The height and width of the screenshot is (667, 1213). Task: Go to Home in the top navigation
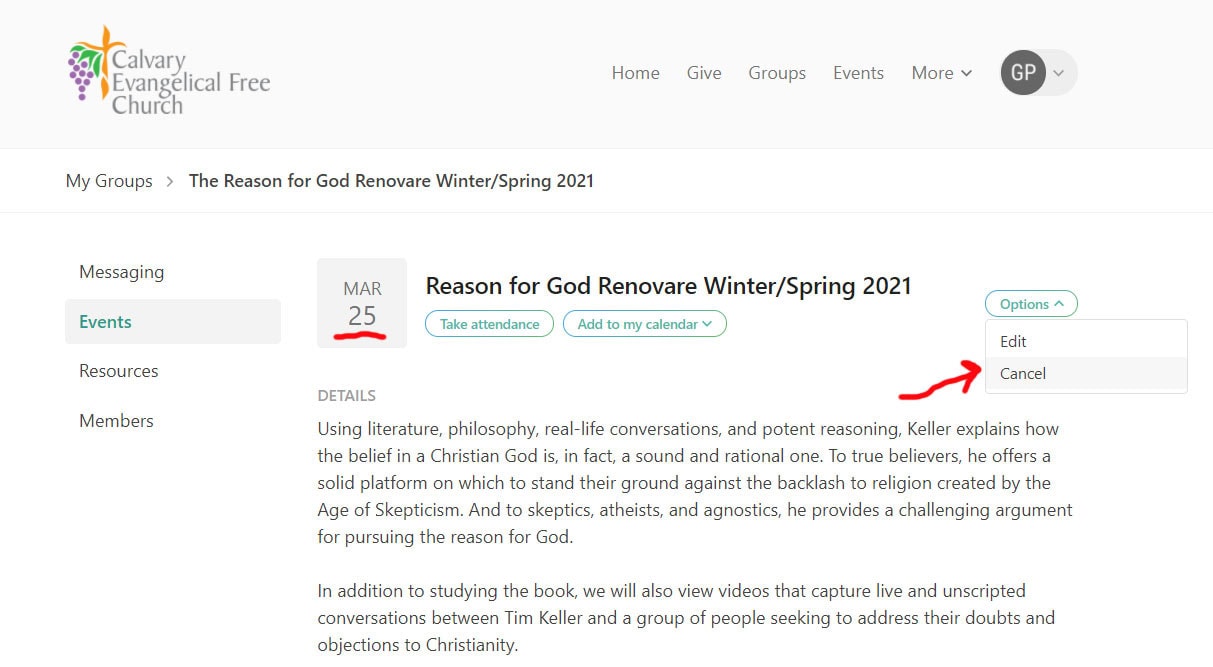[635, 73]
